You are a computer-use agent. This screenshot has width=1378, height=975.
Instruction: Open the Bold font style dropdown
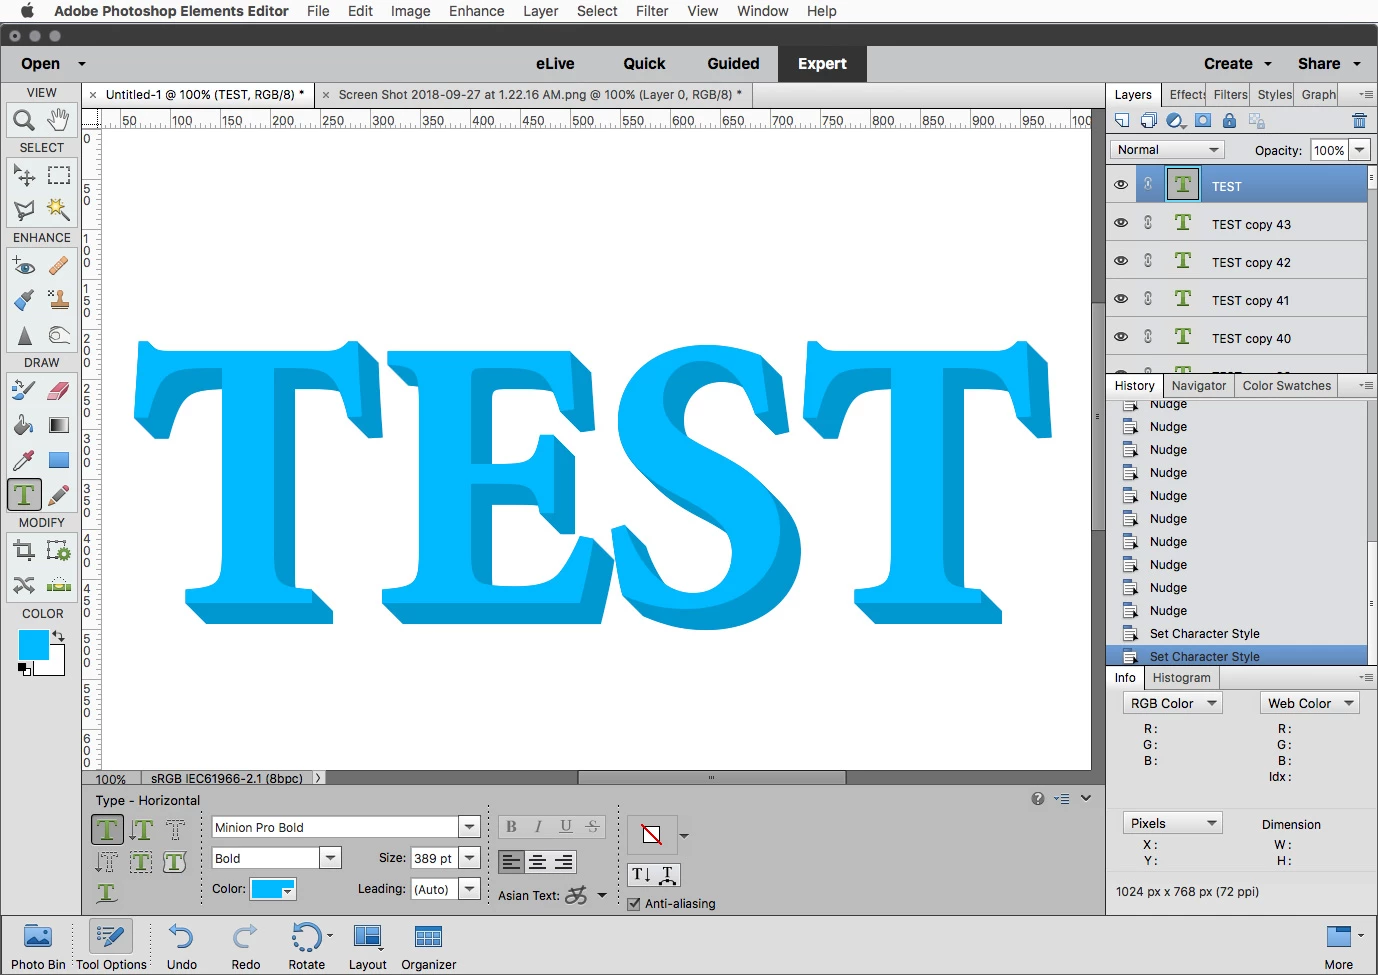pos(330,858)
